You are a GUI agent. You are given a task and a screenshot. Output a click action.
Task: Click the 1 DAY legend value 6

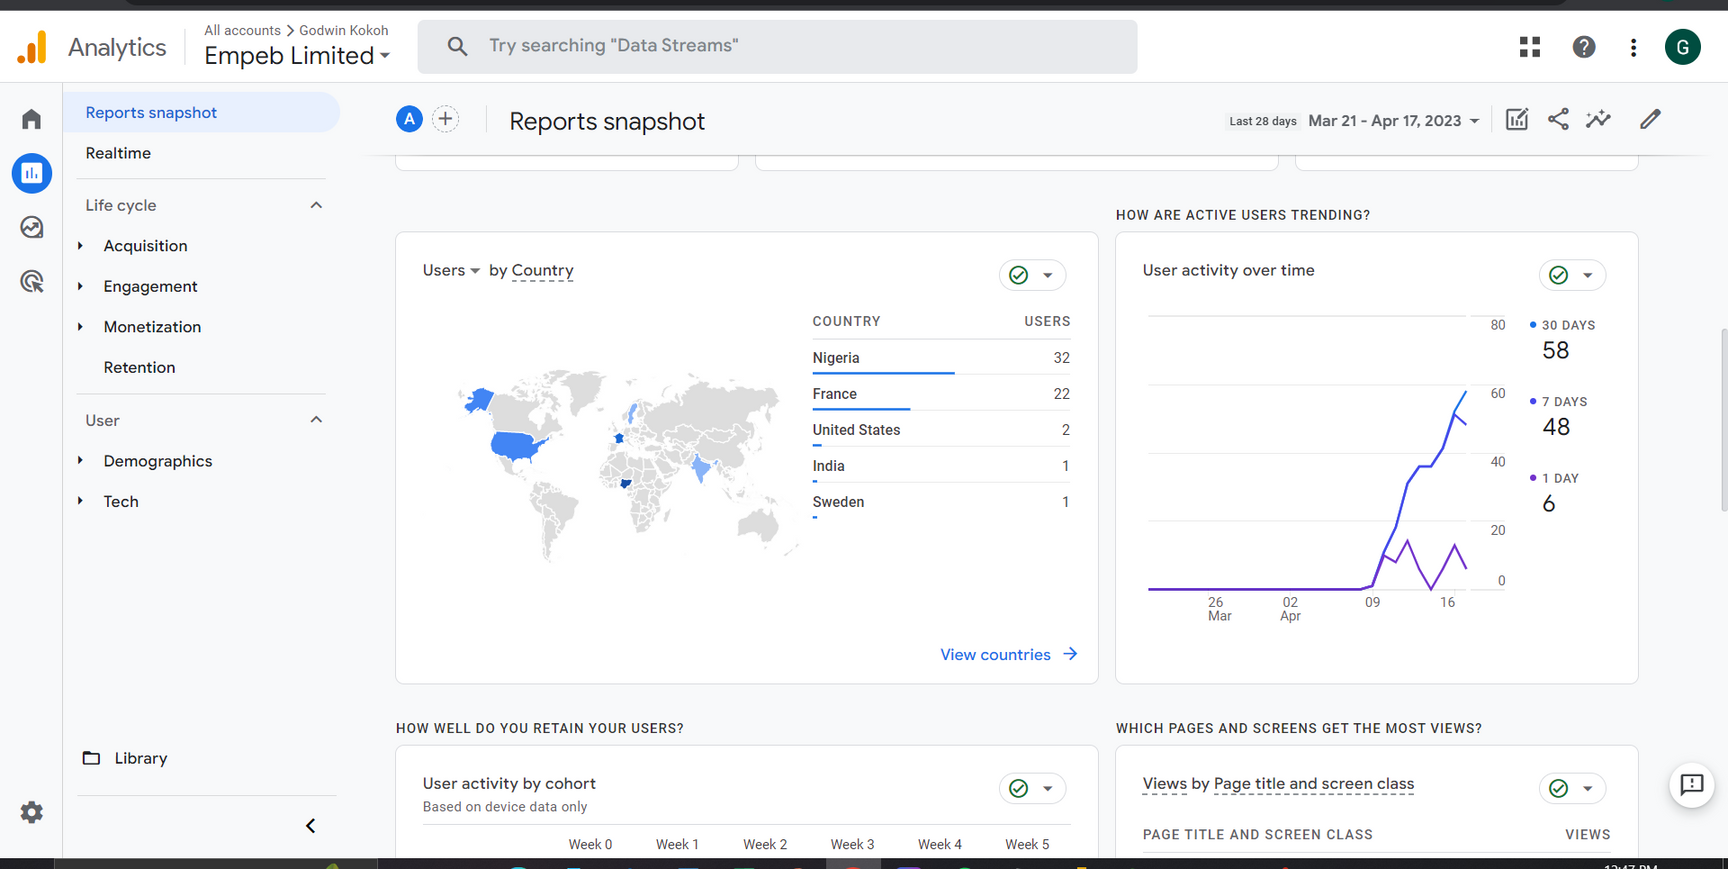[x=1549, y=504]
